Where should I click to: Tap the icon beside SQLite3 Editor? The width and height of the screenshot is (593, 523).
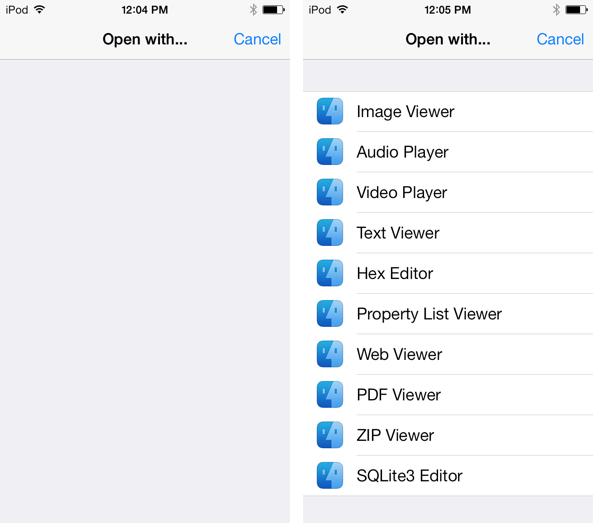click(330, 475)
